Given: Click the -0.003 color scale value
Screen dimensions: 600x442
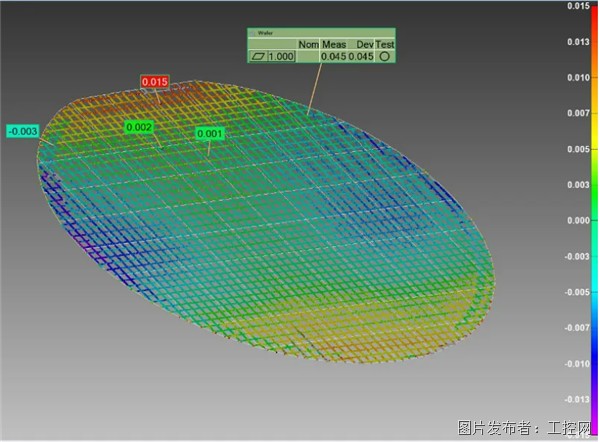Looking at the screenshot, I should [577, 256].
